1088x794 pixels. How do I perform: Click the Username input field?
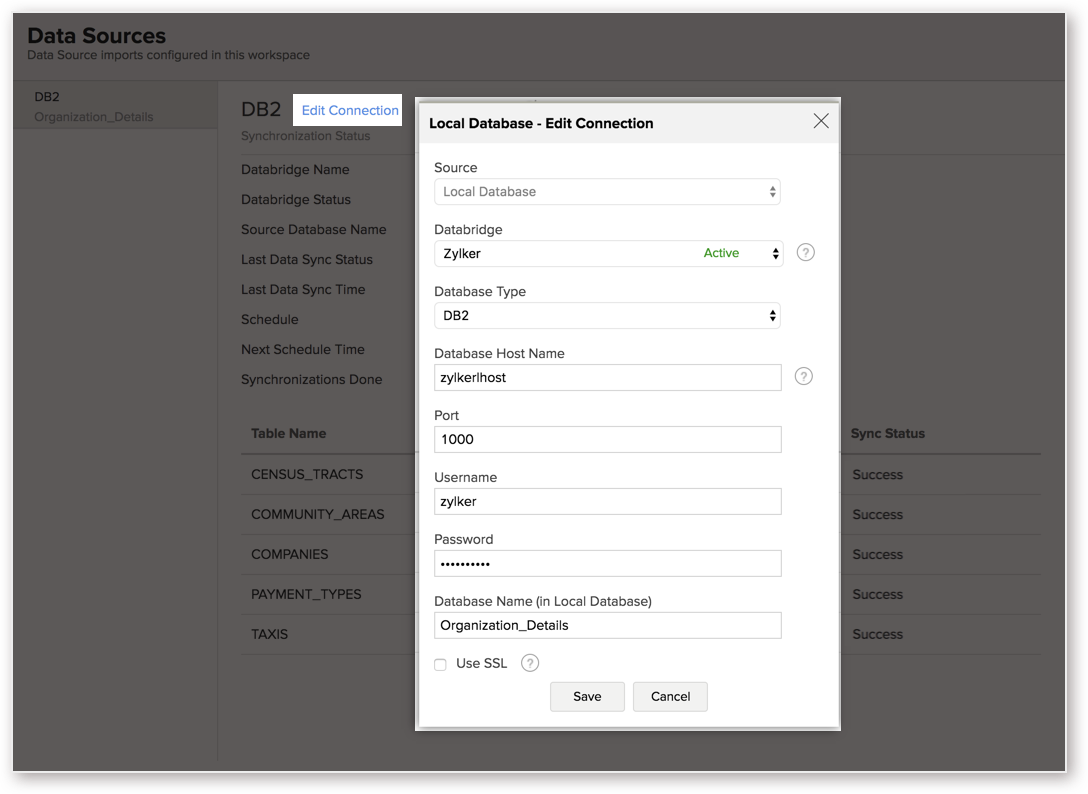608,501
